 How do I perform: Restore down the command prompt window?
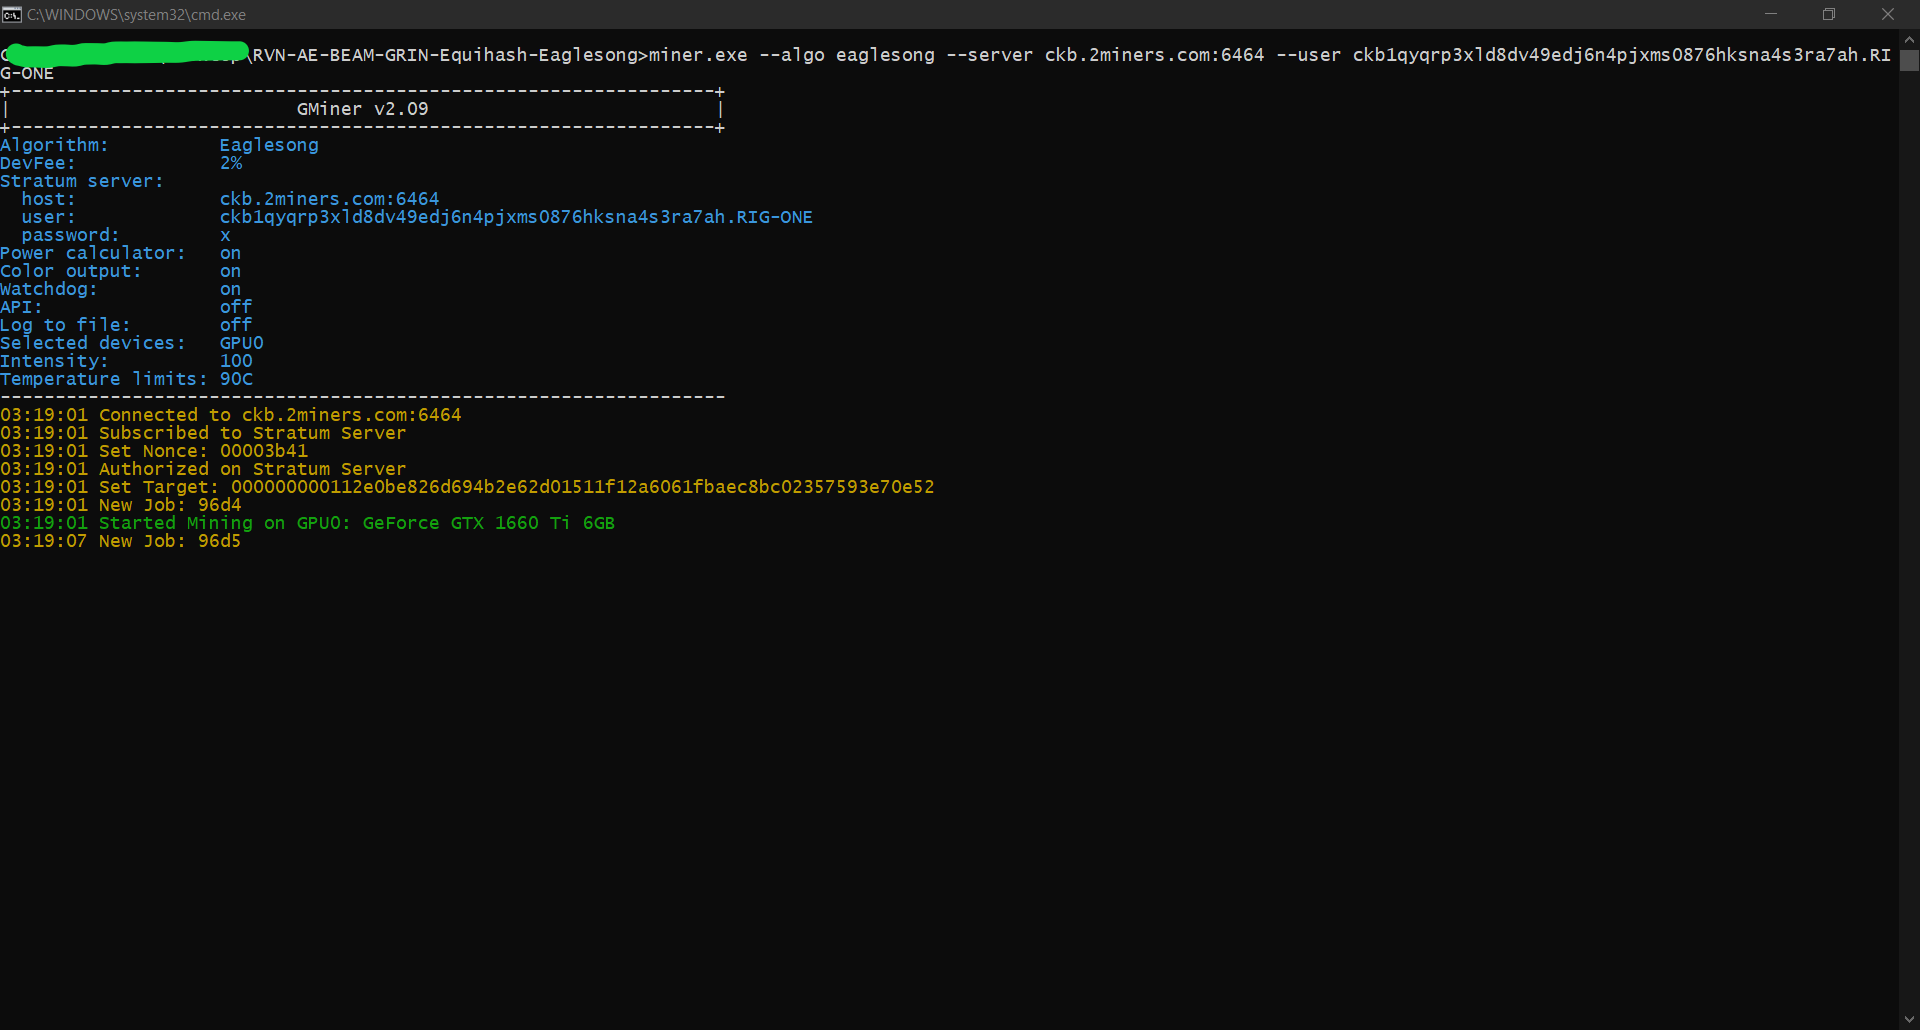click(1829, 14)
